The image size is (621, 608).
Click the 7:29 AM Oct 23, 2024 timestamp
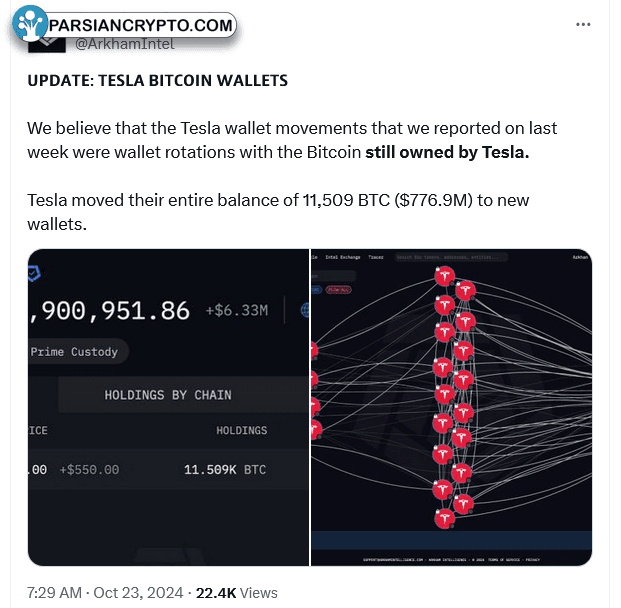click(x=105, y=593)
